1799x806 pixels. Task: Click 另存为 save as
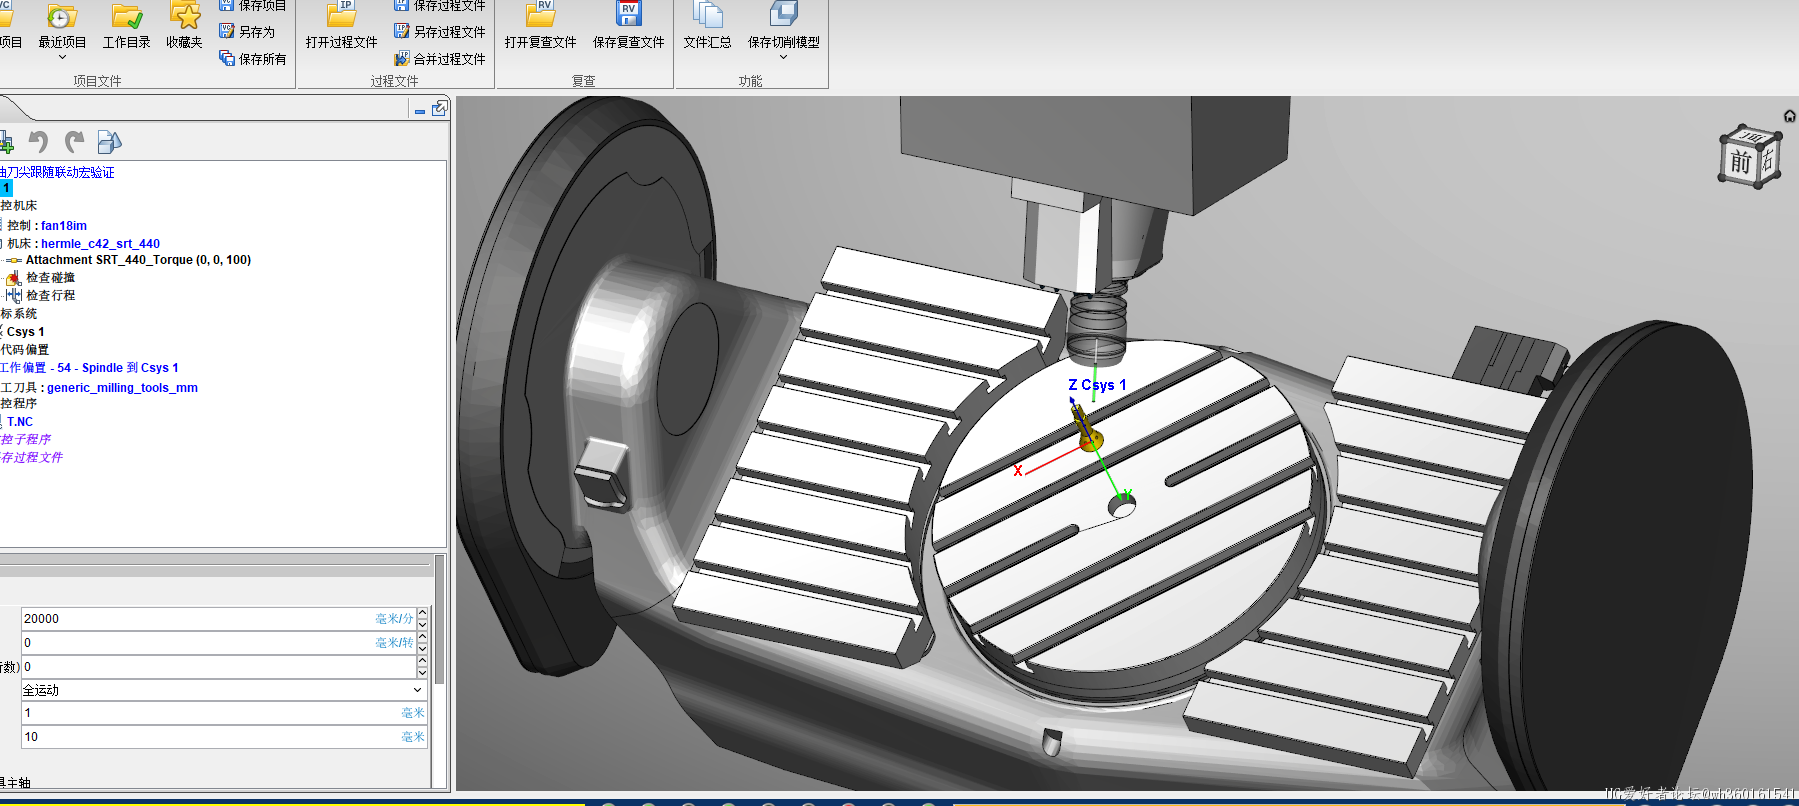247,32
